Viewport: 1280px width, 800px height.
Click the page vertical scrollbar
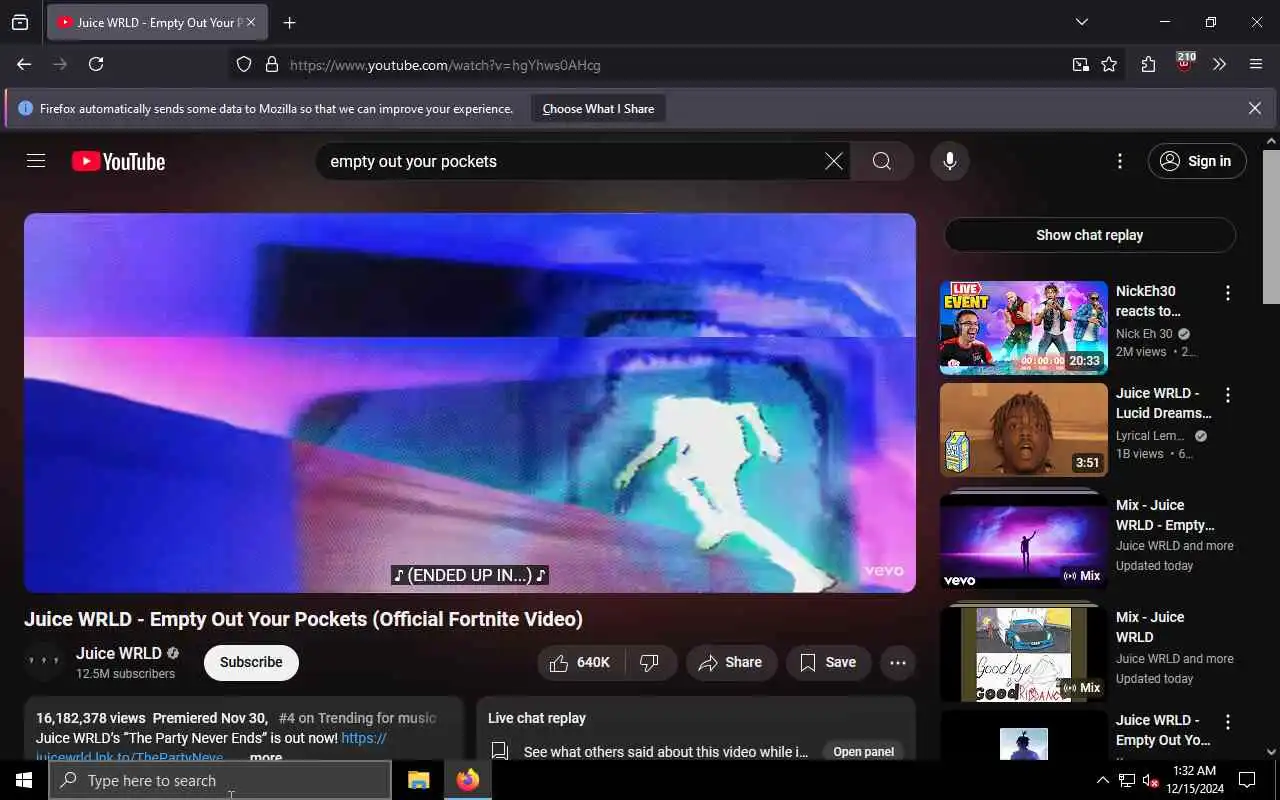click(x=1271, y=225)
